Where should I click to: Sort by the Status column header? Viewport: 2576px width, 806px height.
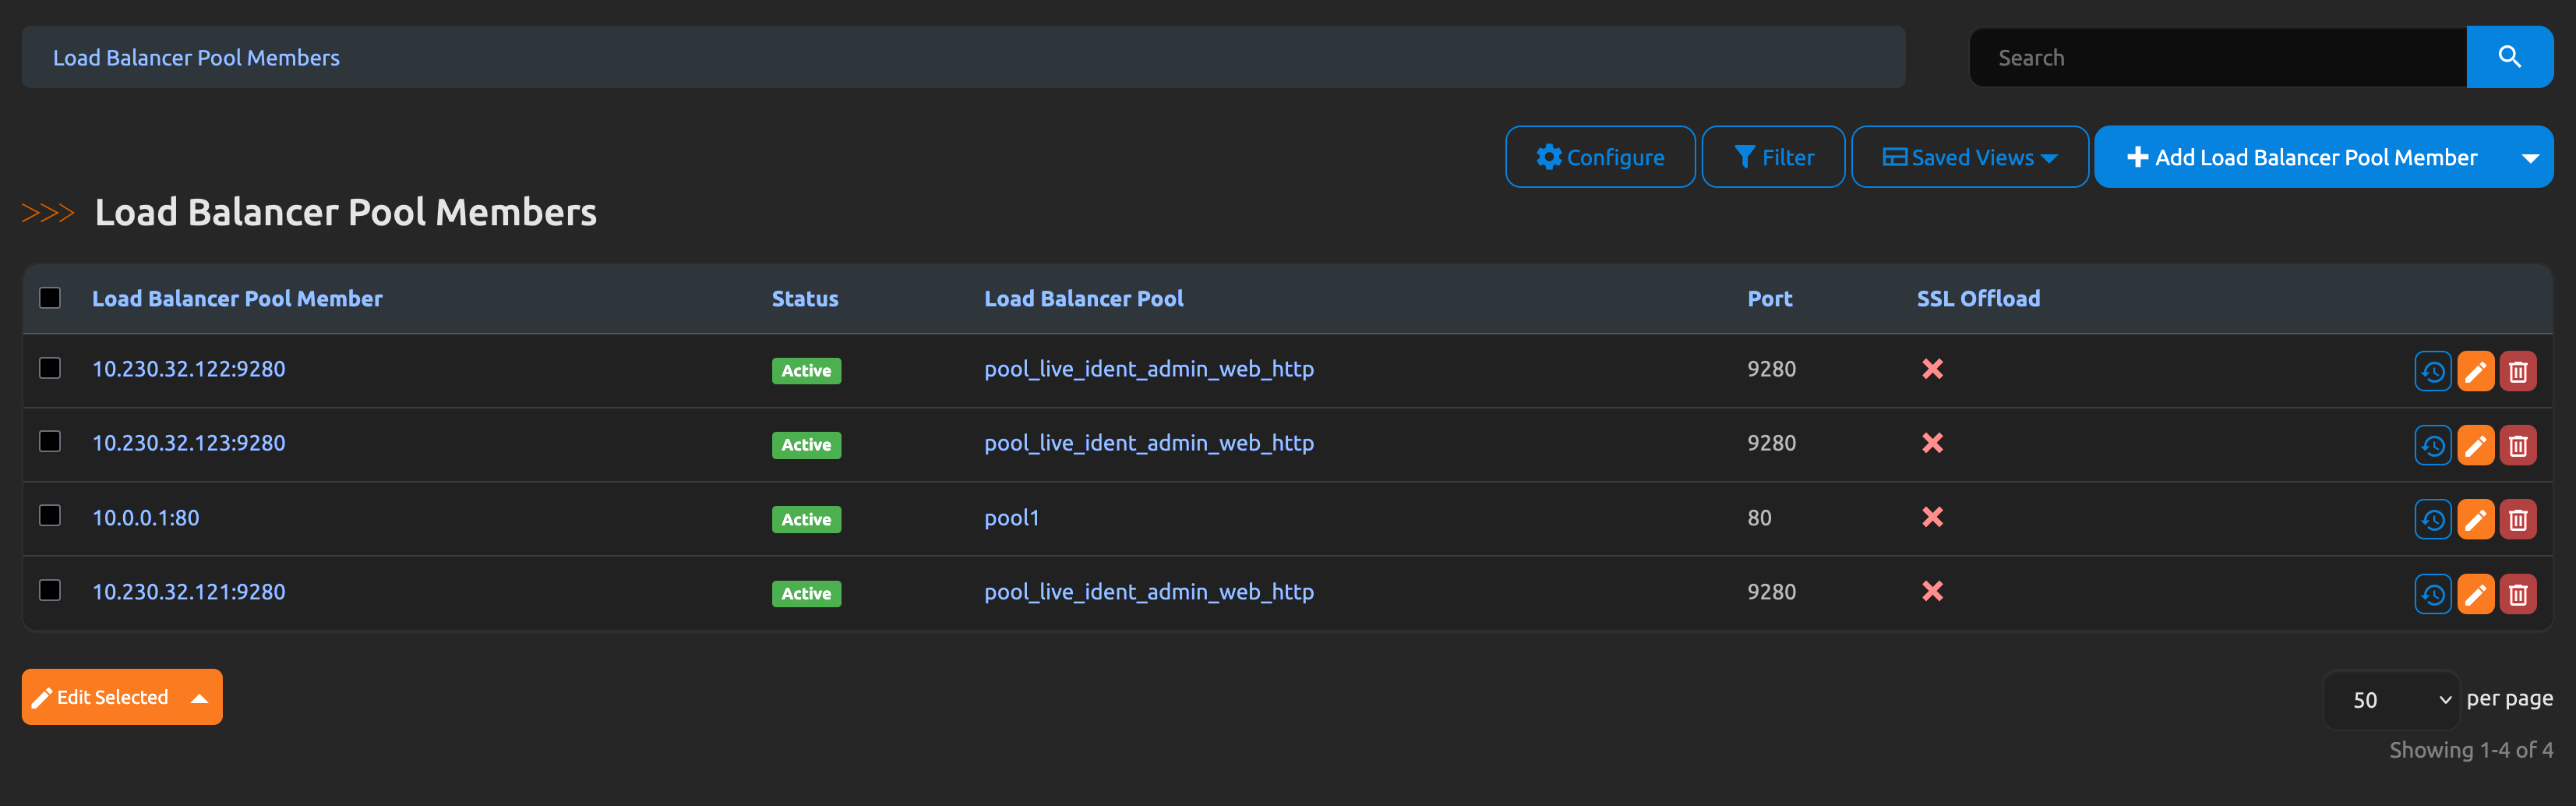pos(804,298)
